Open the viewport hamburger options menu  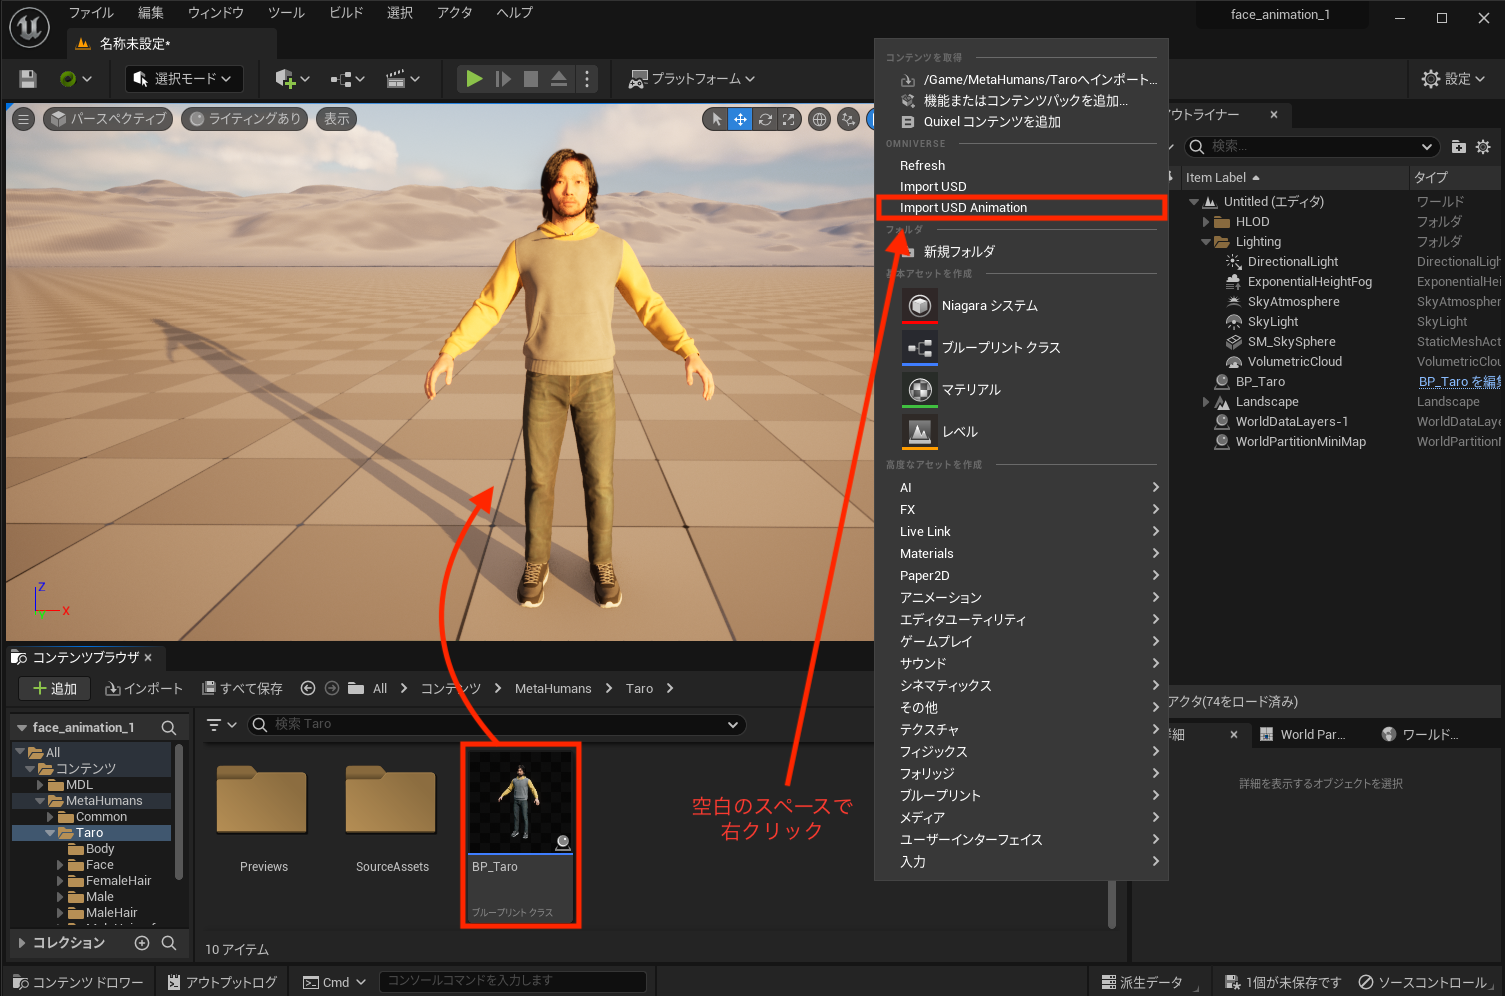click(24, 119)
